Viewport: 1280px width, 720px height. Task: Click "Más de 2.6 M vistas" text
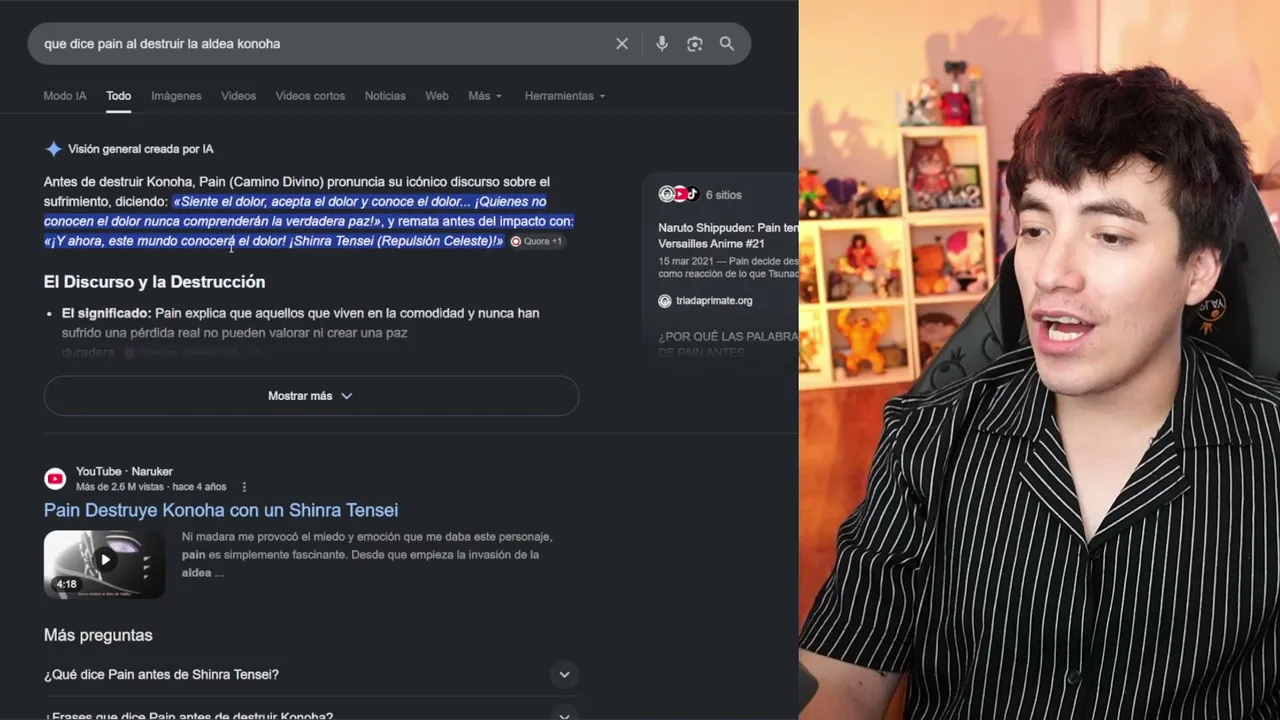121,487
